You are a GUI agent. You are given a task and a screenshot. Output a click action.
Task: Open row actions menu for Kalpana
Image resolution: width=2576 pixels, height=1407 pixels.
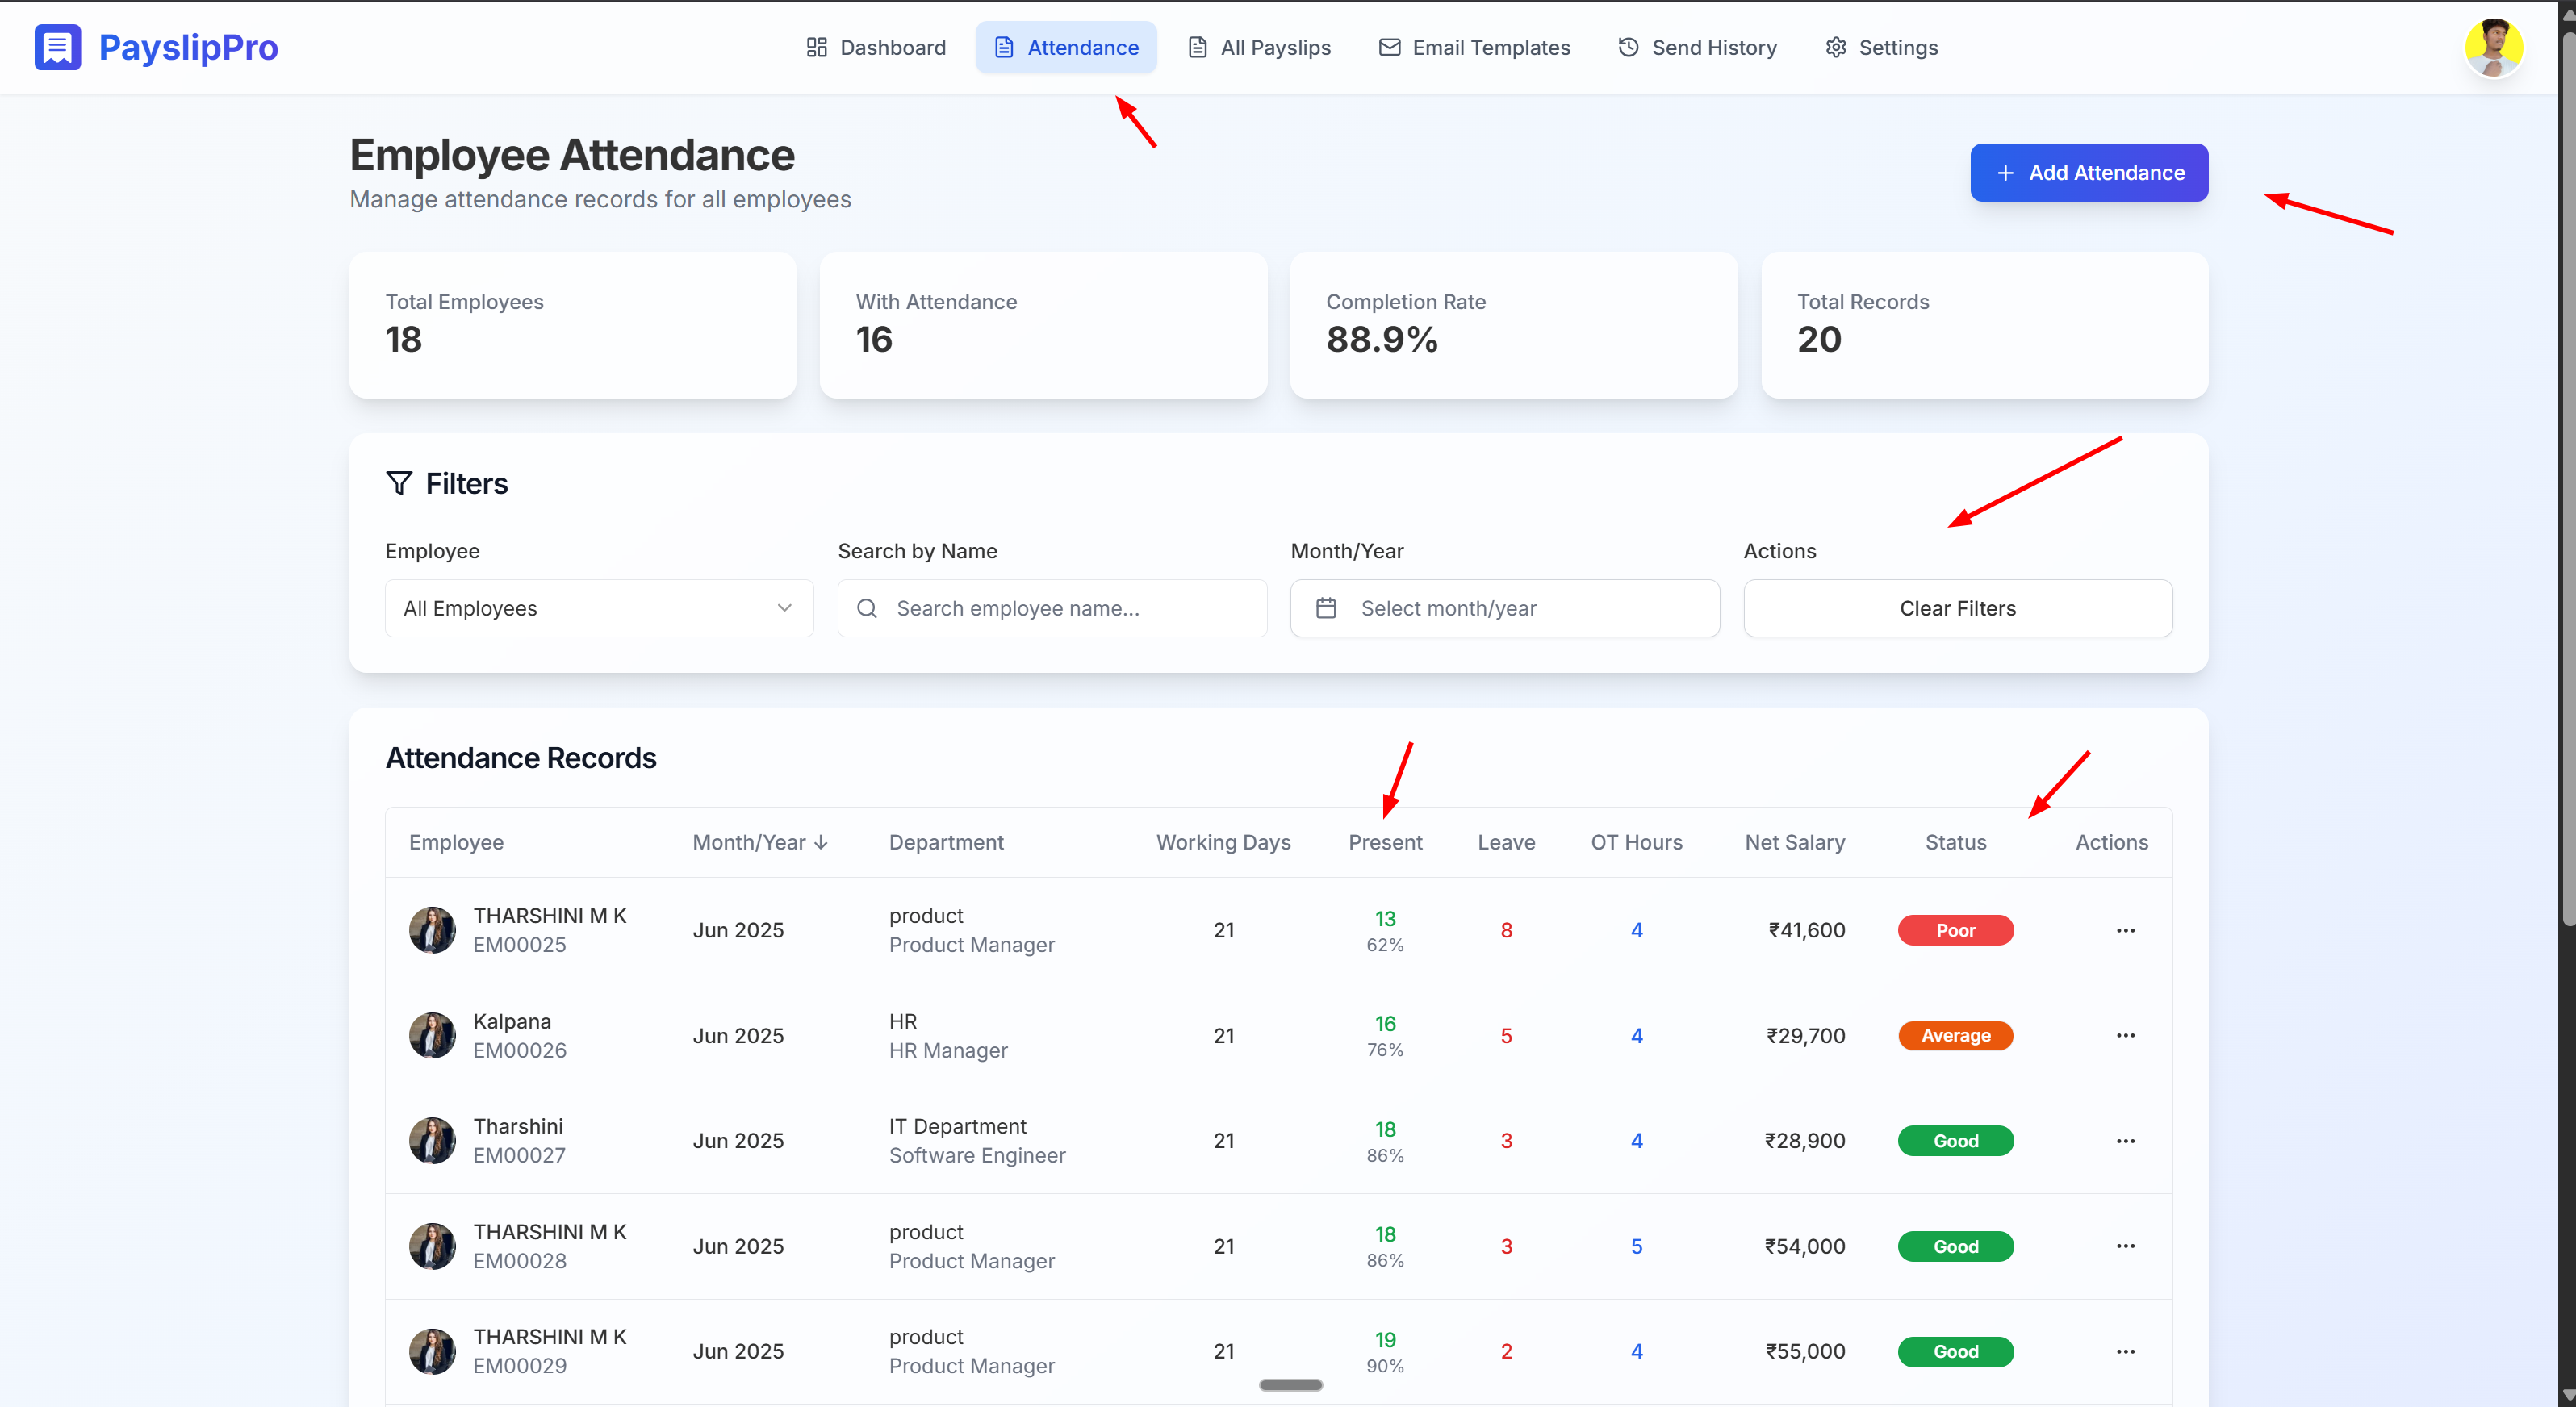pos(2125,1035)
